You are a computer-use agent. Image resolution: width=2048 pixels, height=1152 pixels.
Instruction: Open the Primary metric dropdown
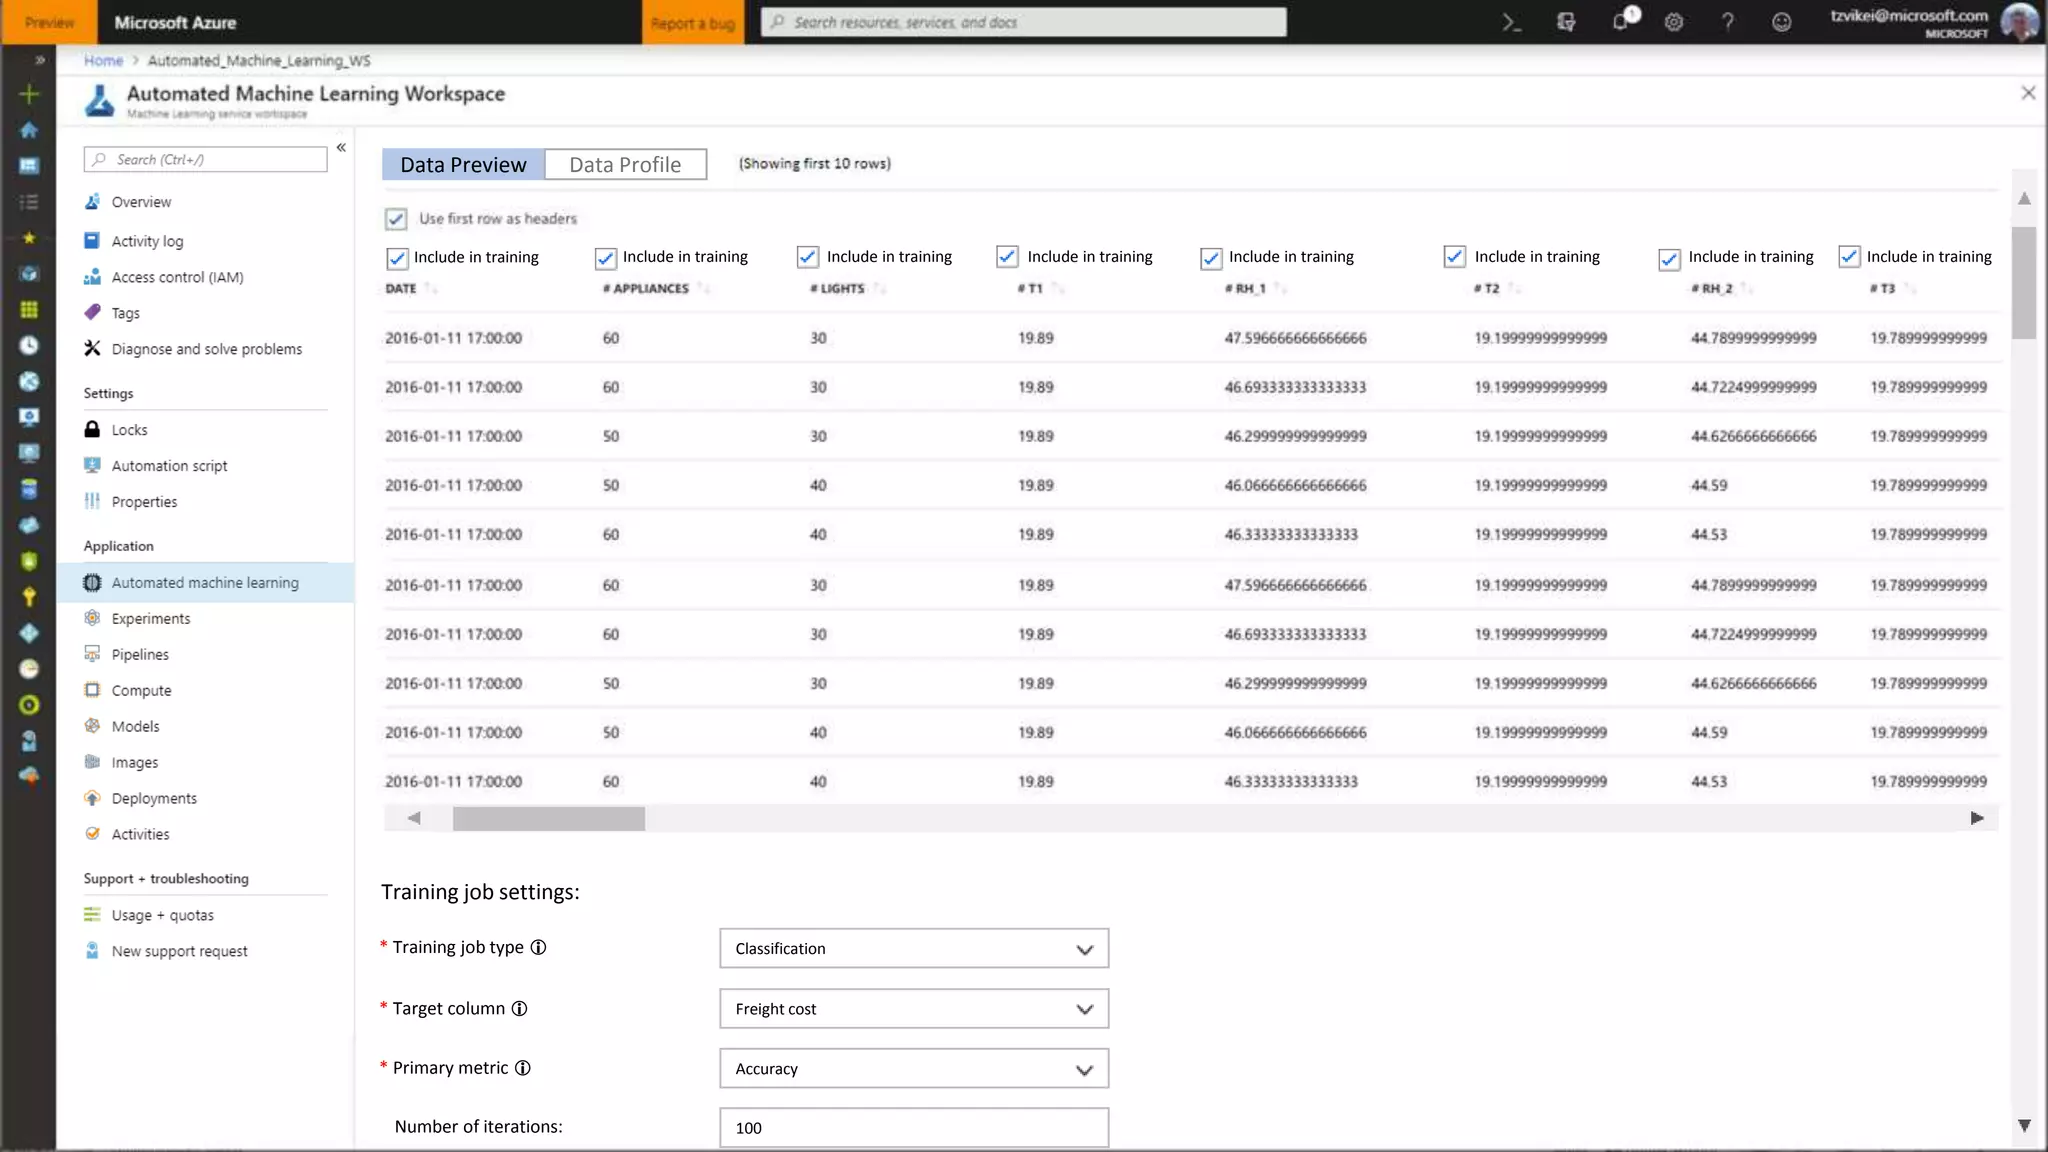pos(914,1069)
